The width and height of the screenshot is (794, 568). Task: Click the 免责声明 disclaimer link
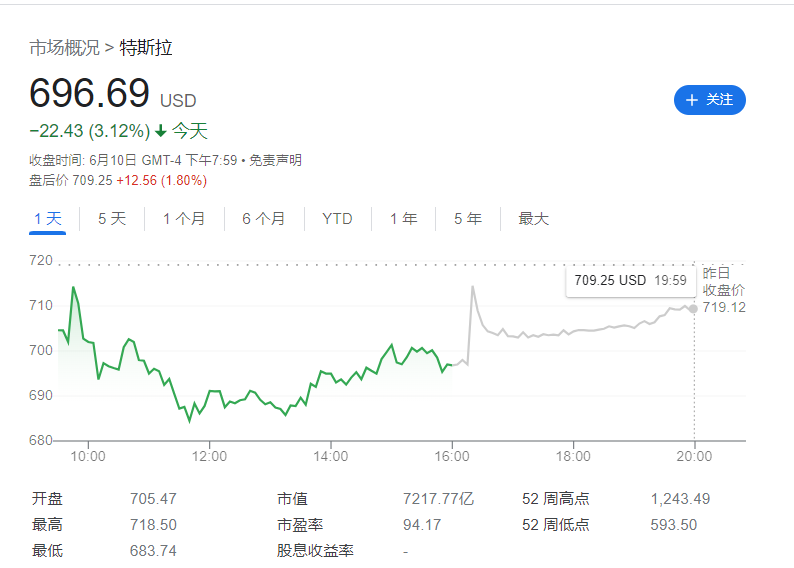(275, 160)
